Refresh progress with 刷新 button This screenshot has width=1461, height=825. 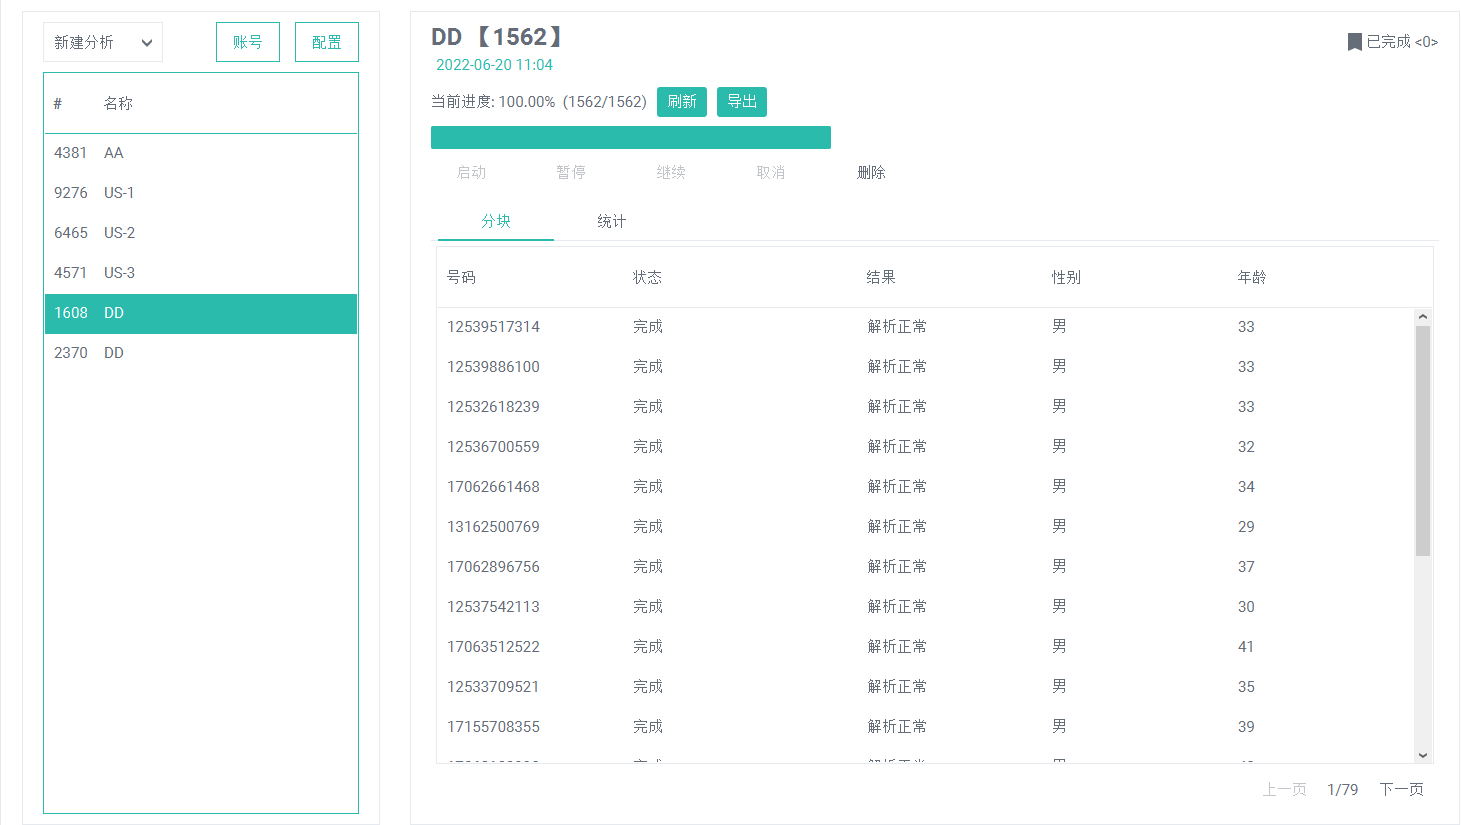(x=682, y=102)
